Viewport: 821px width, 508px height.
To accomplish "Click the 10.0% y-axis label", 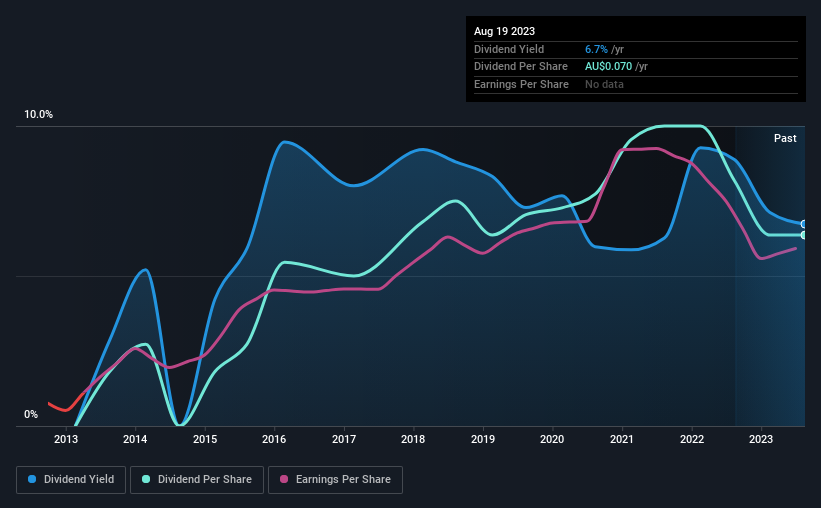I will pos(38,115).
